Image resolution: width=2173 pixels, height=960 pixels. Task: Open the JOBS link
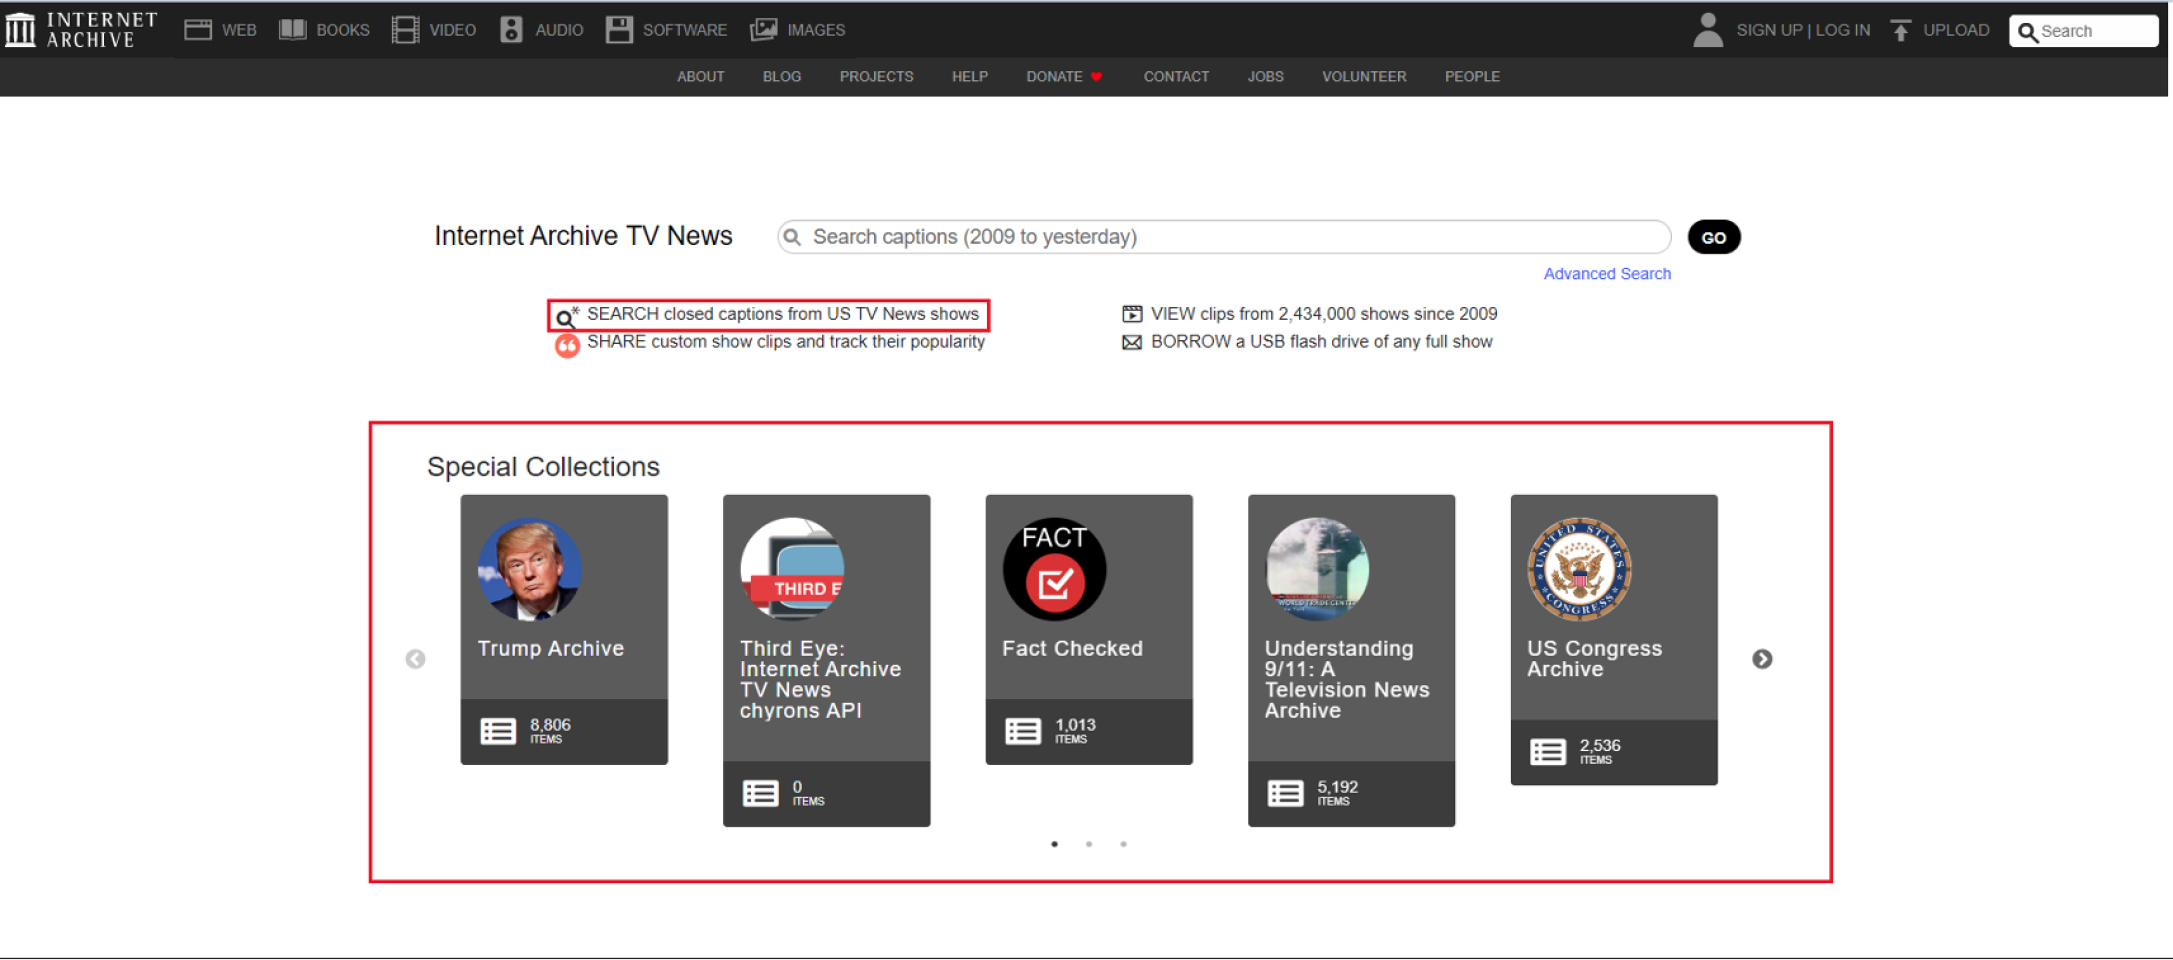(1266, 77)
